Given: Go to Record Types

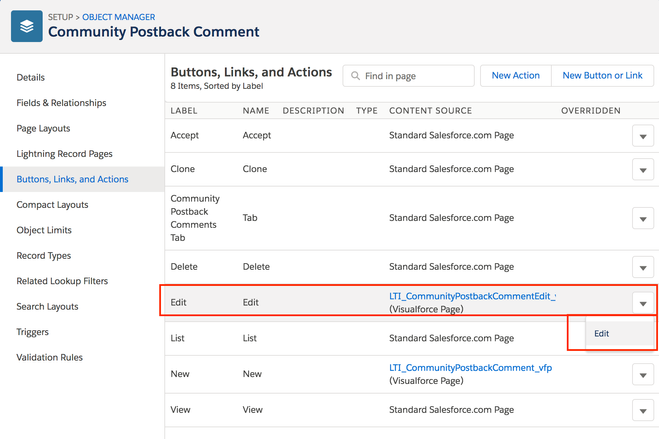Looking at the screenshot, I should [43, 256].
